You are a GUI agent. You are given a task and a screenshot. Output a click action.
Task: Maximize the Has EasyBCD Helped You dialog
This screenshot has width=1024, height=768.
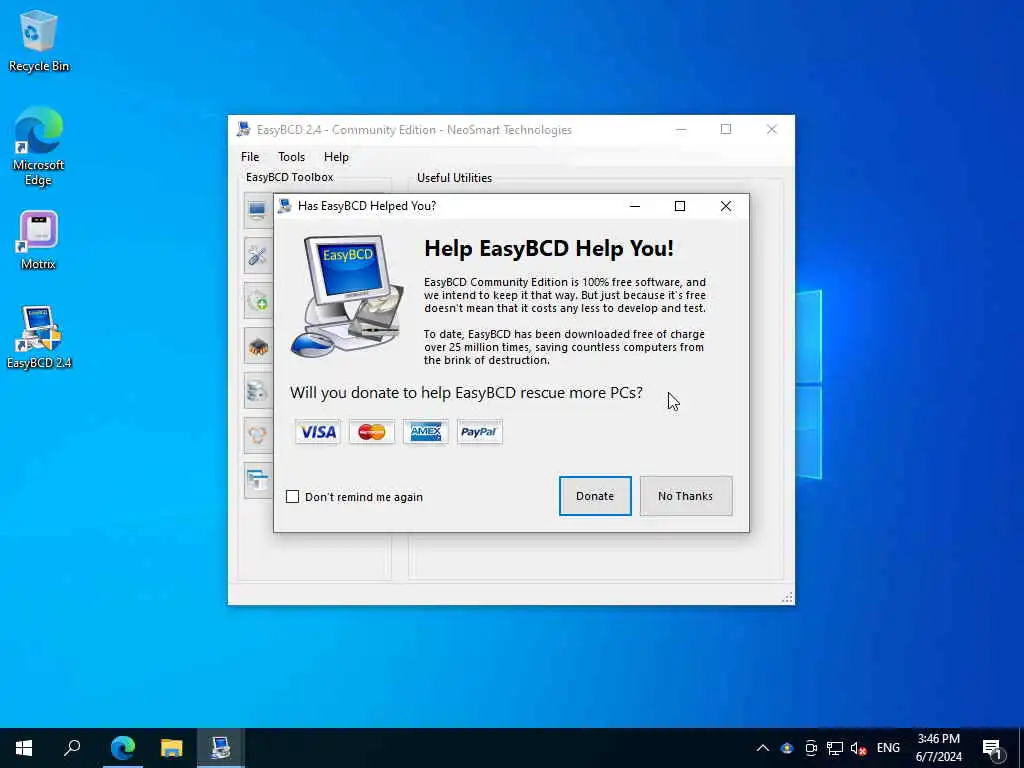pyautogui.click(x=680, y=206)
